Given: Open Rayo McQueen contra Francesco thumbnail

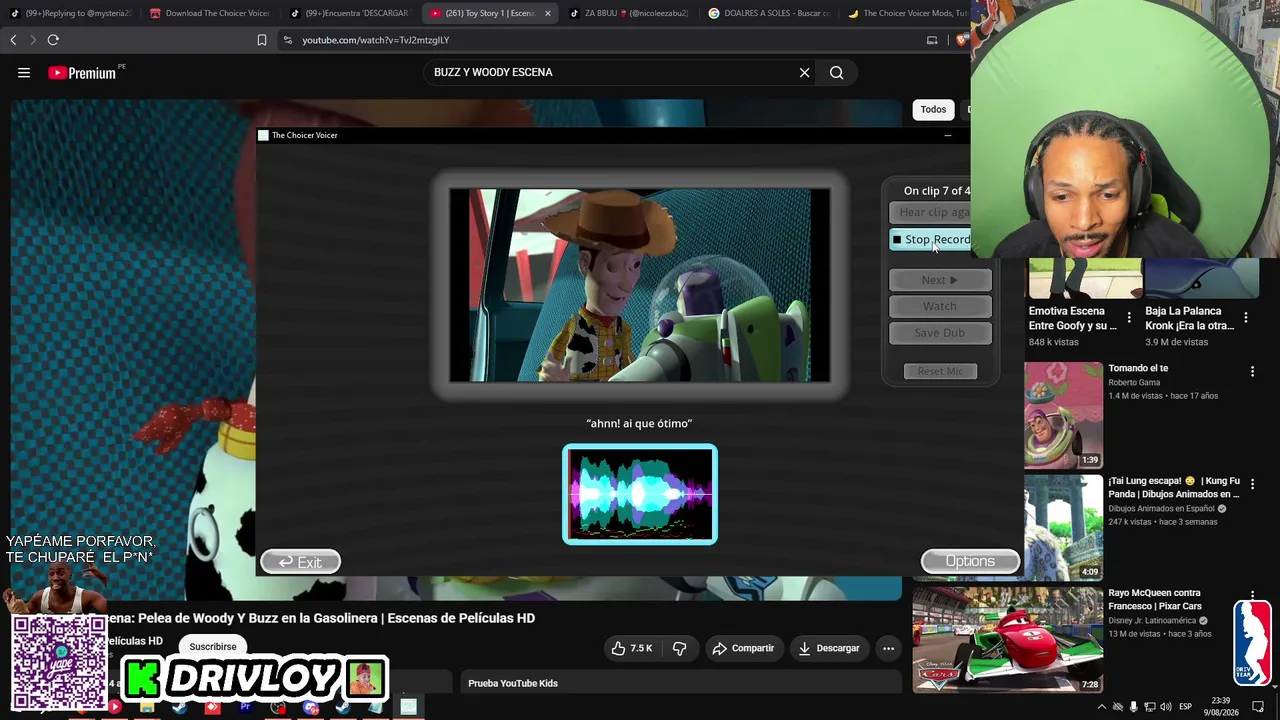Looking at the screenshot, I should 1007,640.
